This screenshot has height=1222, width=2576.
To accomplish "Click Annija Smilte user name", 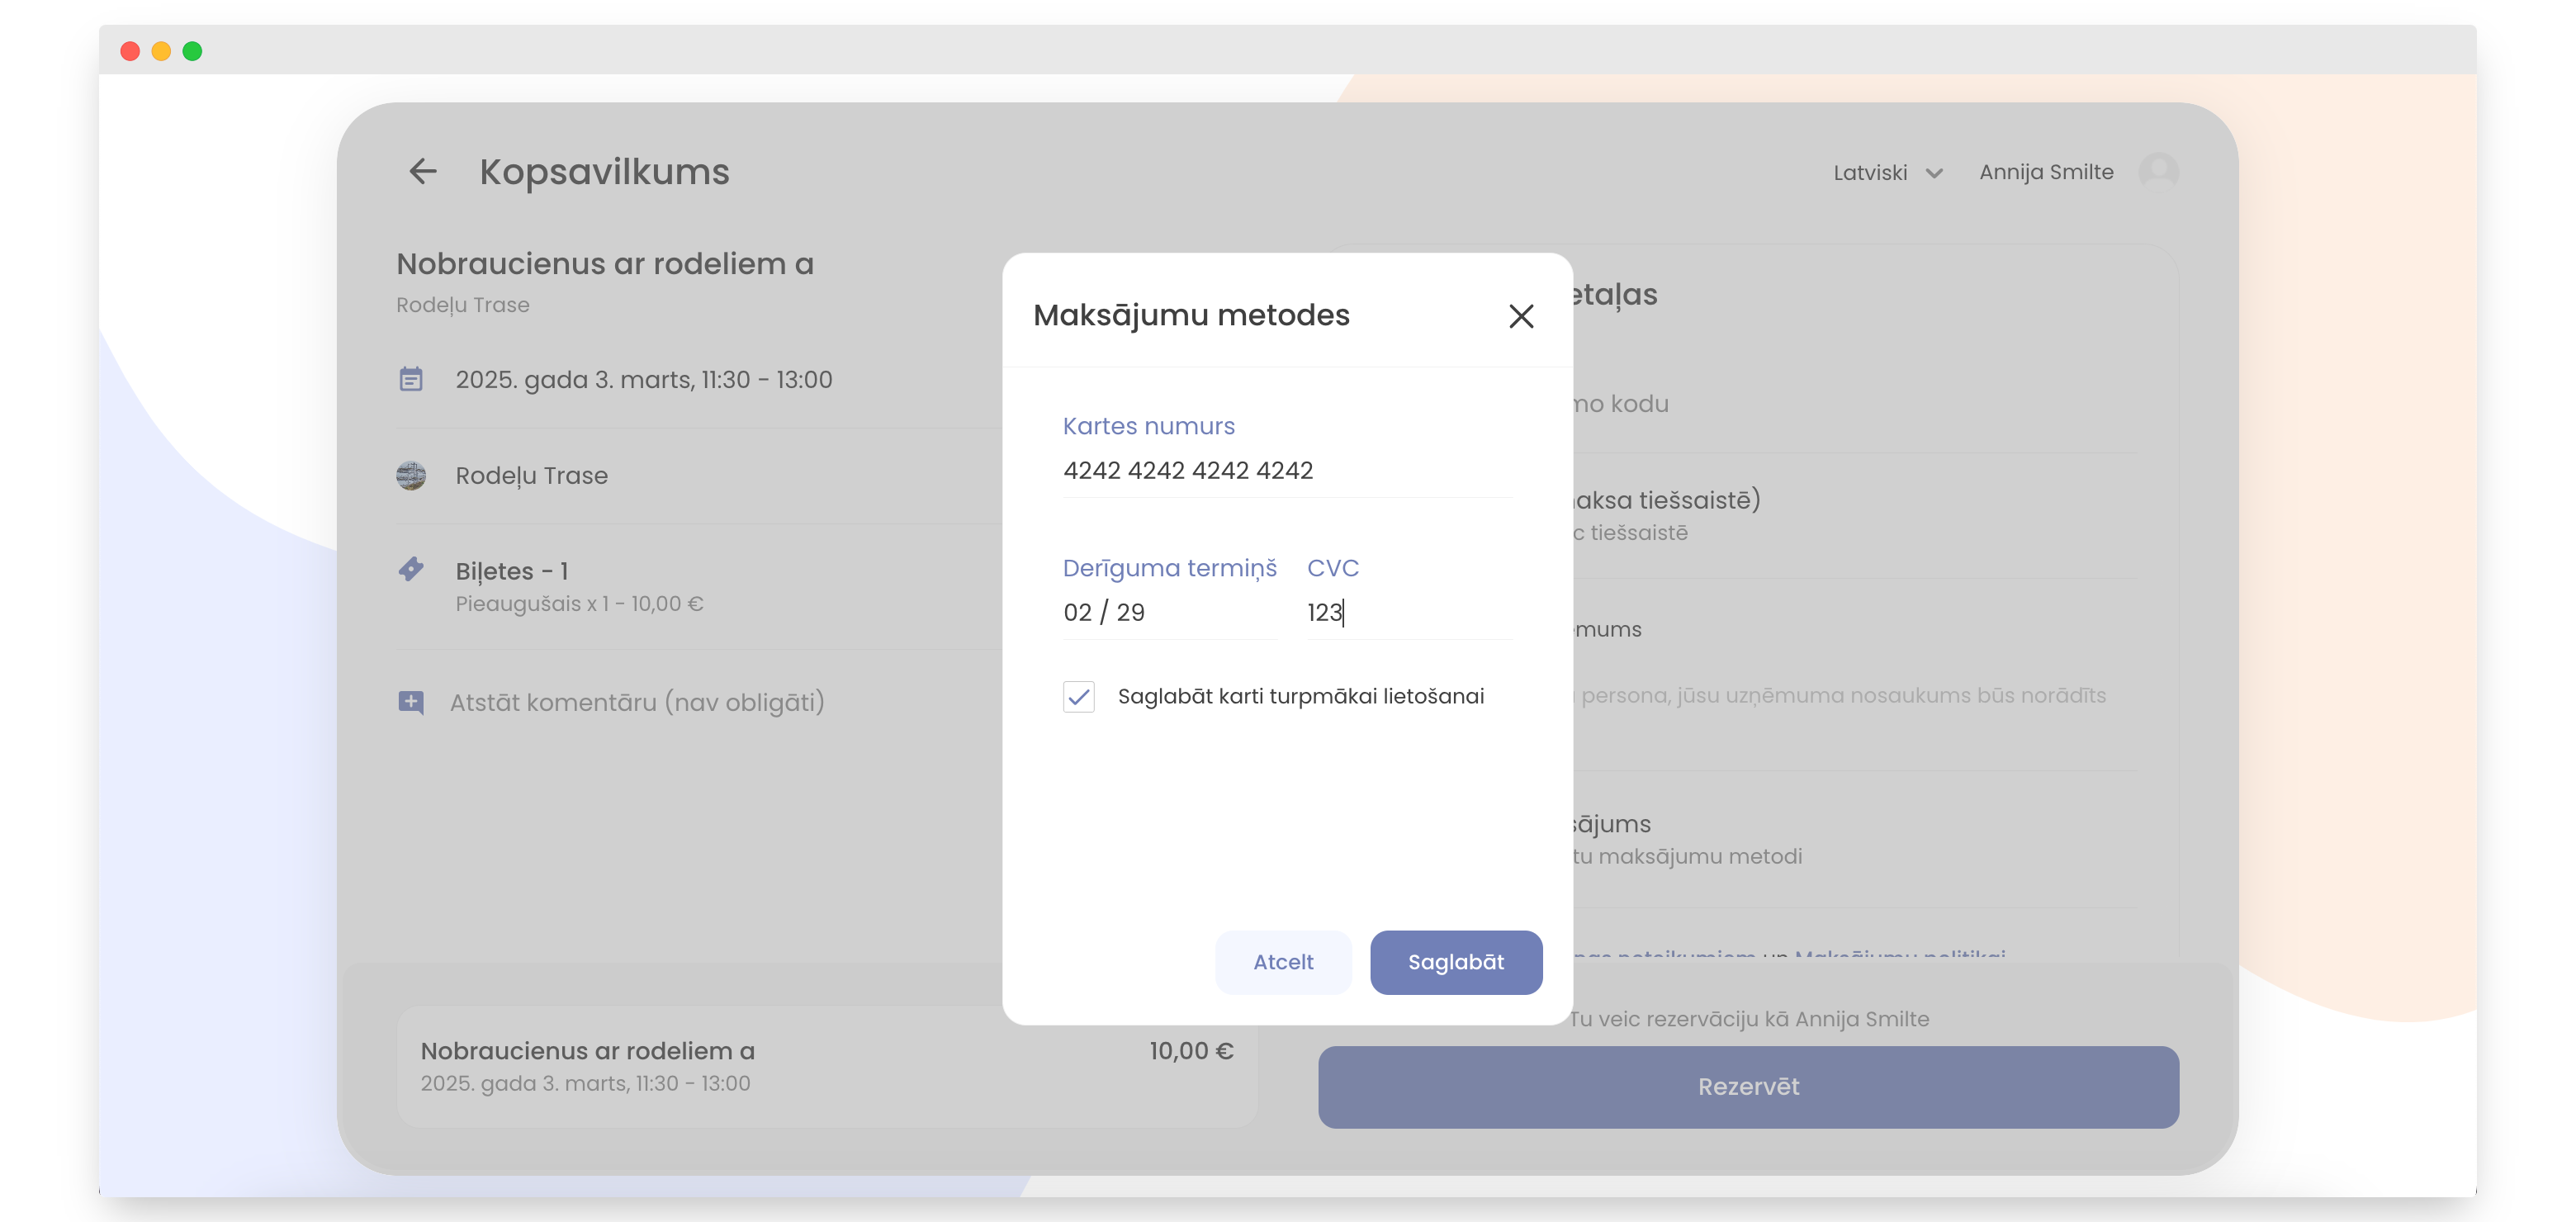I will [2045, 172].
